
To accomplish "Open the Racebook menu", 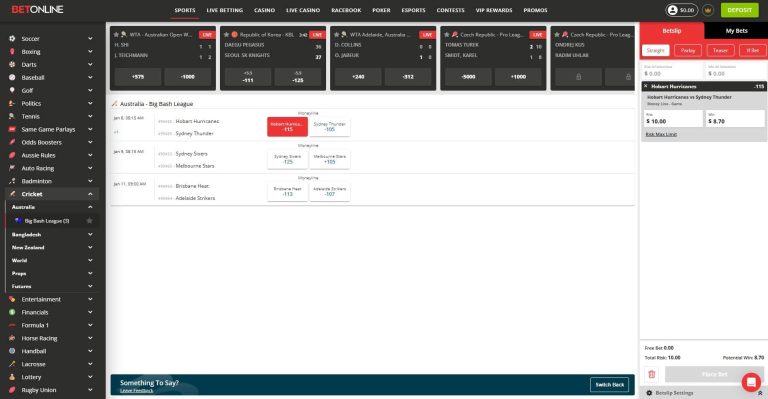I will pyautogui.click(x=346, y=10).
